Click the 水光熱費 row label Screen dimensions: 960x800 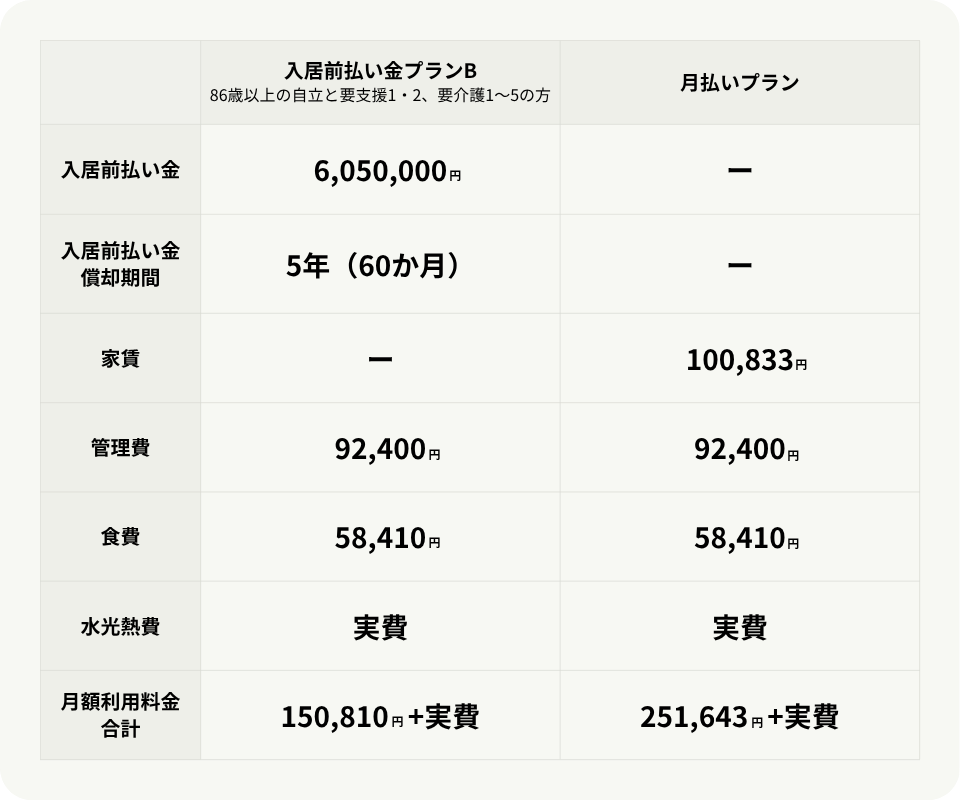click(x=120, y=627)
